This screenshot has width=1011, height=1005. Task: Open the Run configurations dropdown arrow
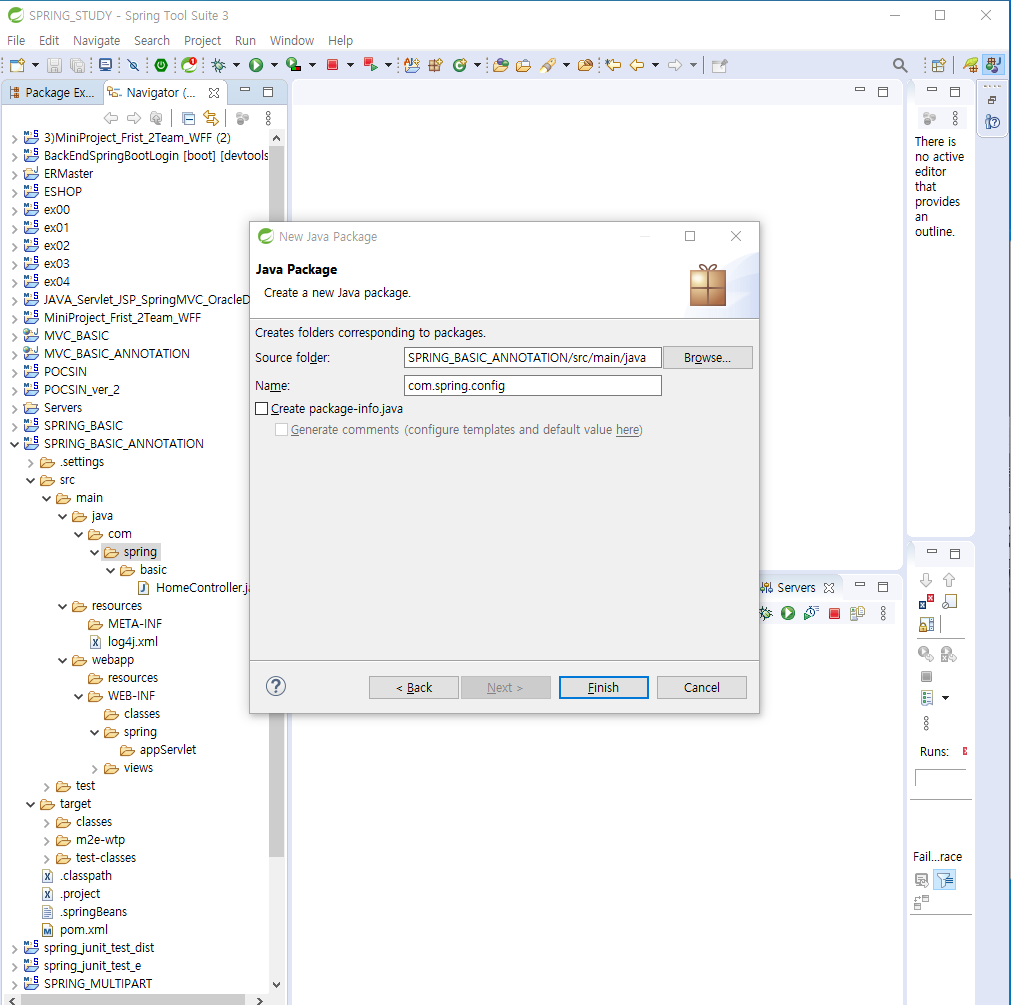pyautogui.click(x=274, y=65)
